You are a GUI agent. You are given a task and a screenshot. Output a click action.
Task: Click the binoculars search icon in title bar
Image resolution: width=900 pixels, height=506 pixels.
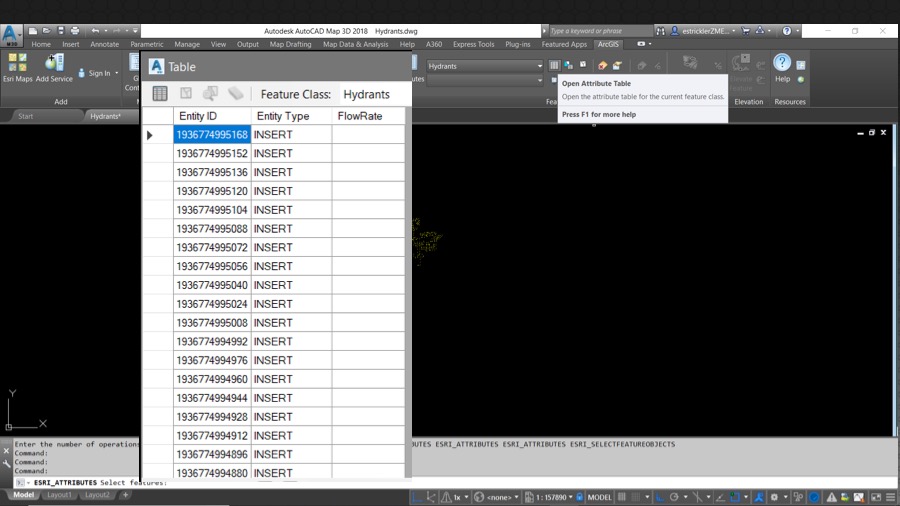(661, 31)
